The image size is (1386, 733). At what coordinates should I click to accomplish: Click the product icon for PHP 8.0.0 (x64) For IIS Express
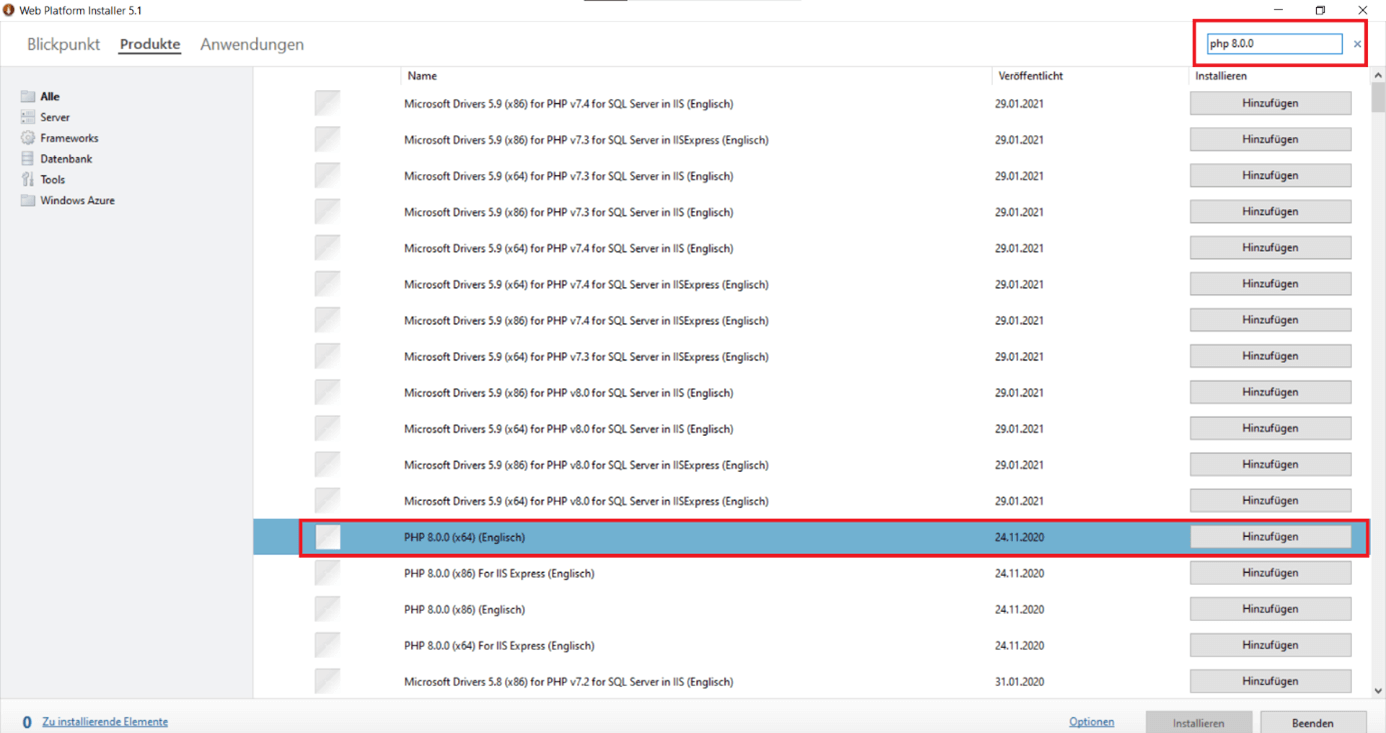(x=328, y=645)
